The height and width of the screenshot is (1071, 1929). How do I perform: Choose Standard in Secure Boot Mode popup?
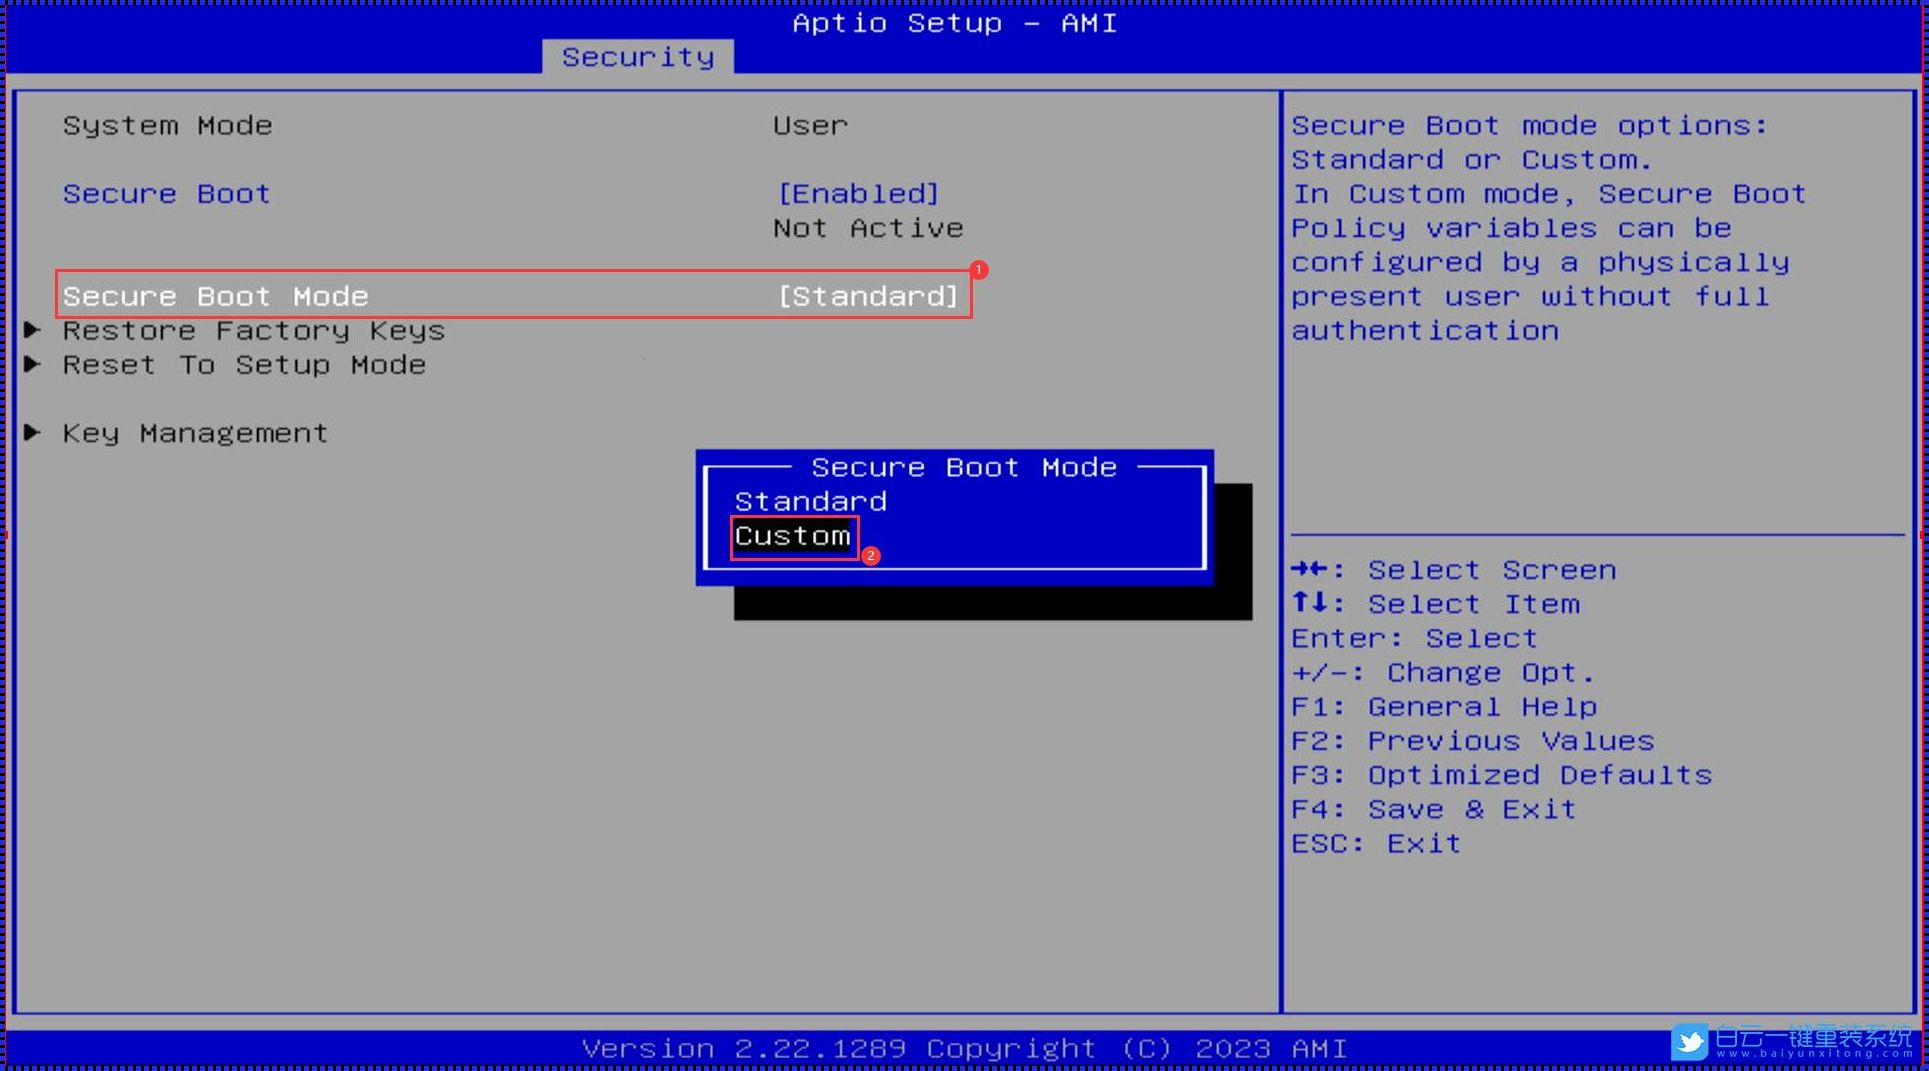coord(810,502)
